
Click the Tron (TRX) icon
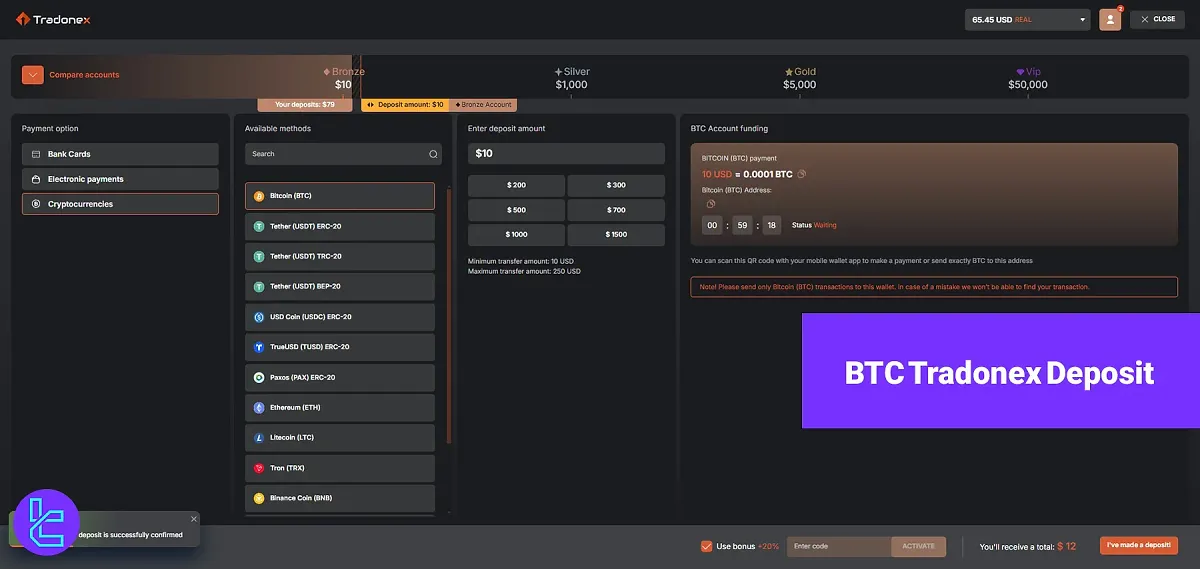pyautogui.click(x=259, y=468)
